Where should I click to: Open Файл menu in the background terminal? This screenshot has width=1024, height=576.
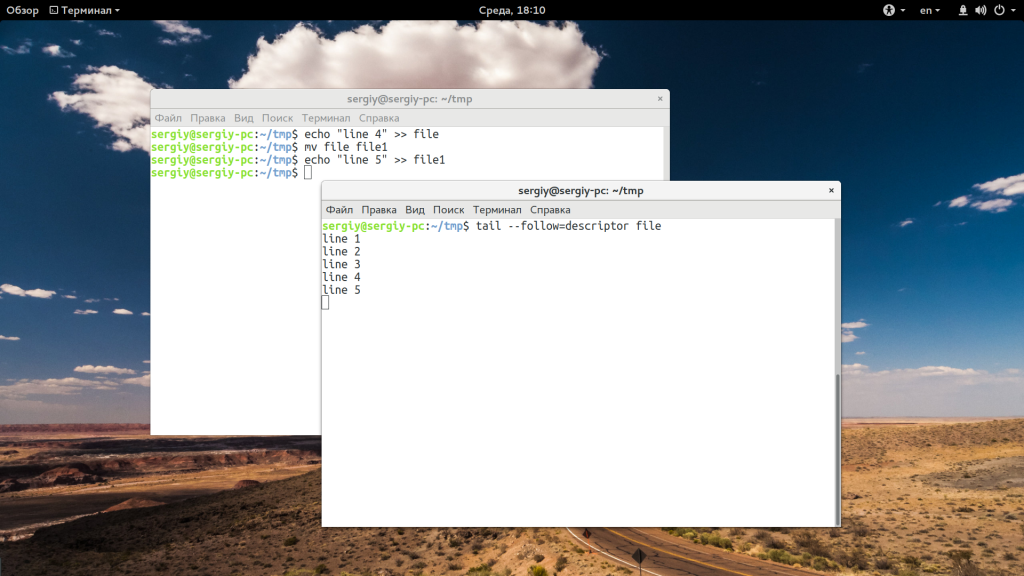coord(168,118)
